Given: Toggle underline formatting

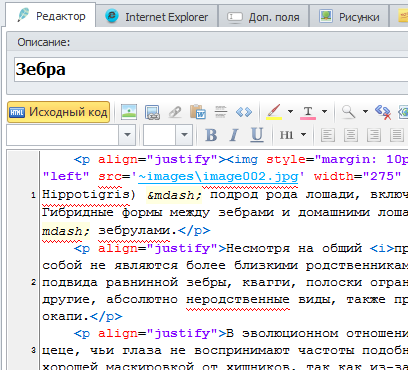Looking at the screenshot, I should point(257,135).
